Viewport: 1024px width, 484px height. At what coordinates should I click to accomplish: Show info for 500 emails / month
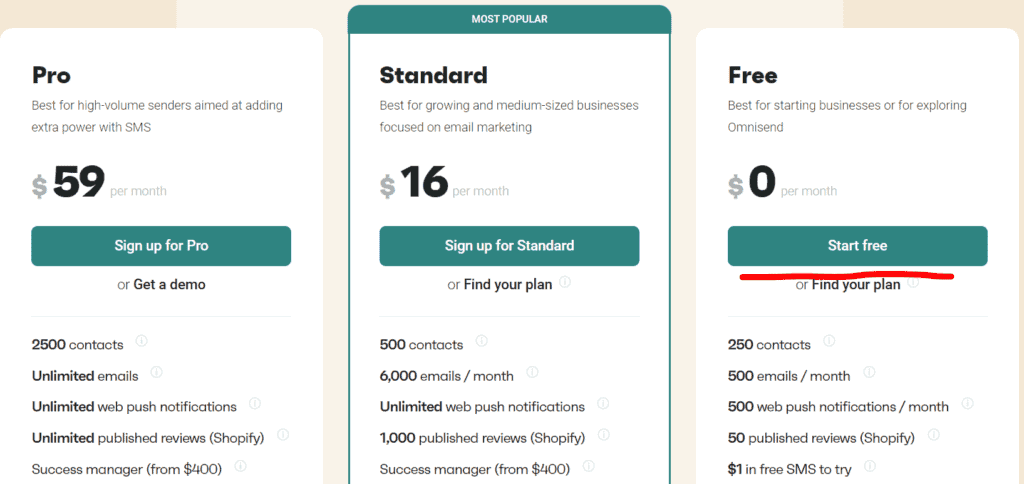click(x=869, y=372)
